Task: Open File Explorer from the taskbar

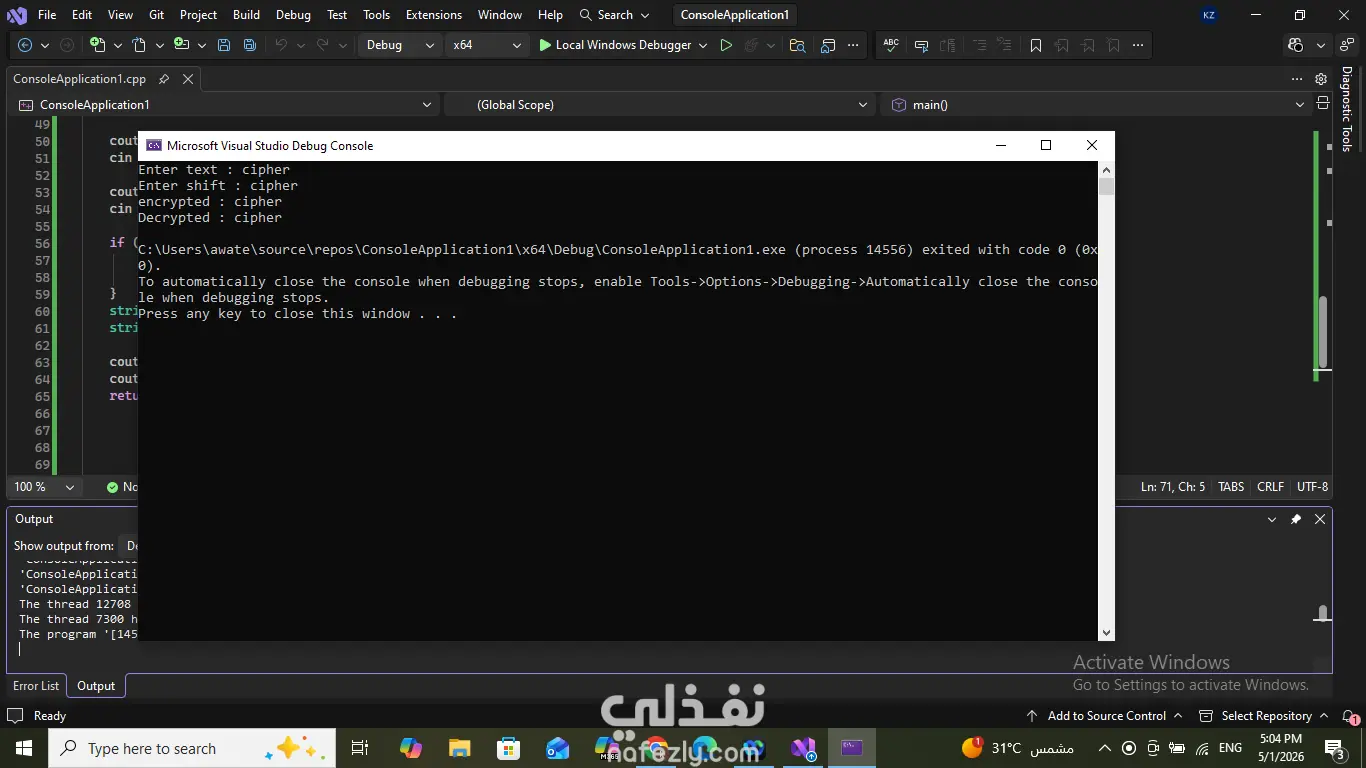Action: click(x=459, y=748)
